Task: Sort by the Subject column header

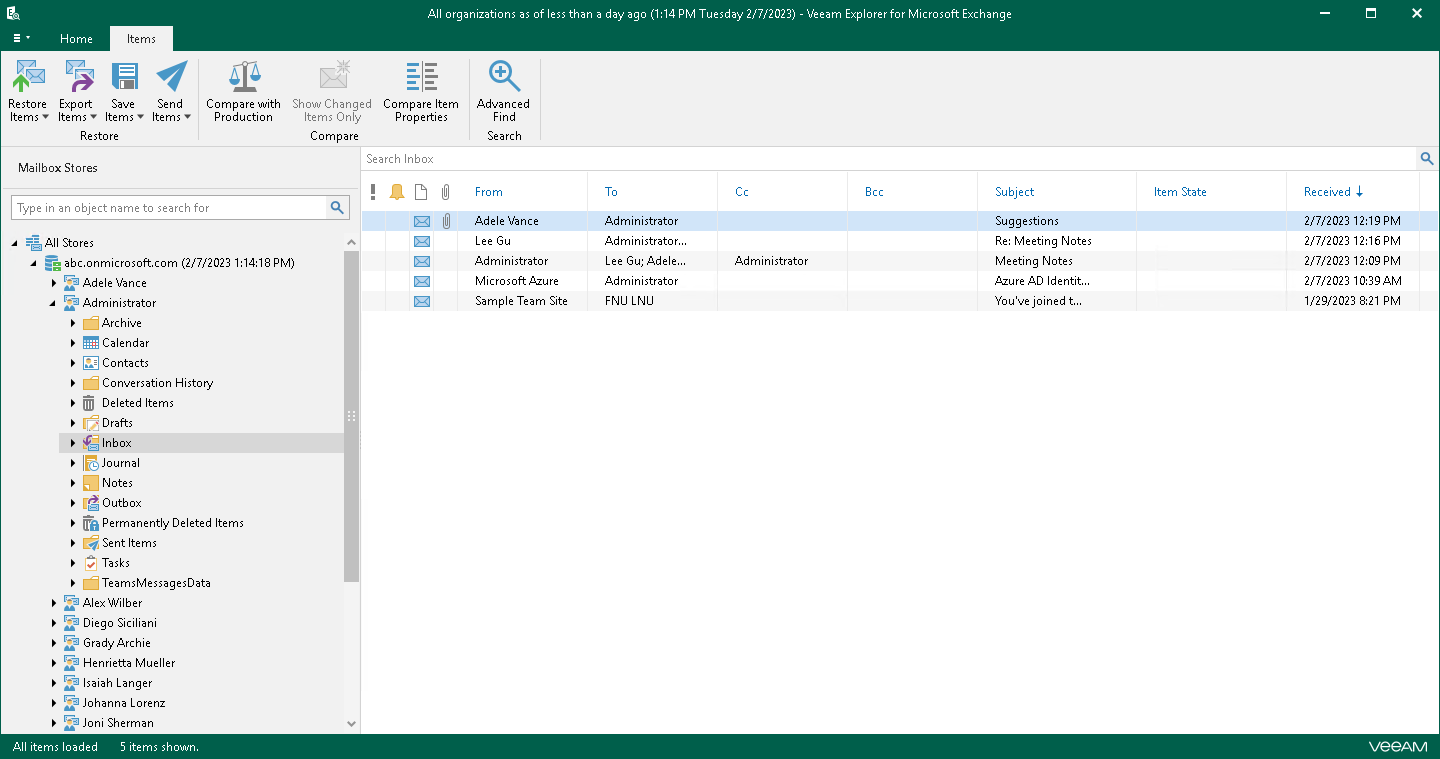Action: [x=1014, y=192]
